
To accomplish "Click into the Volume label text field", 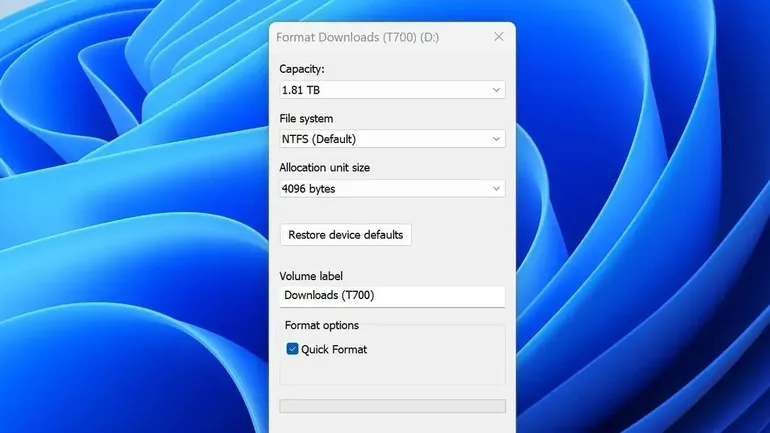I will tap(392, 297).
